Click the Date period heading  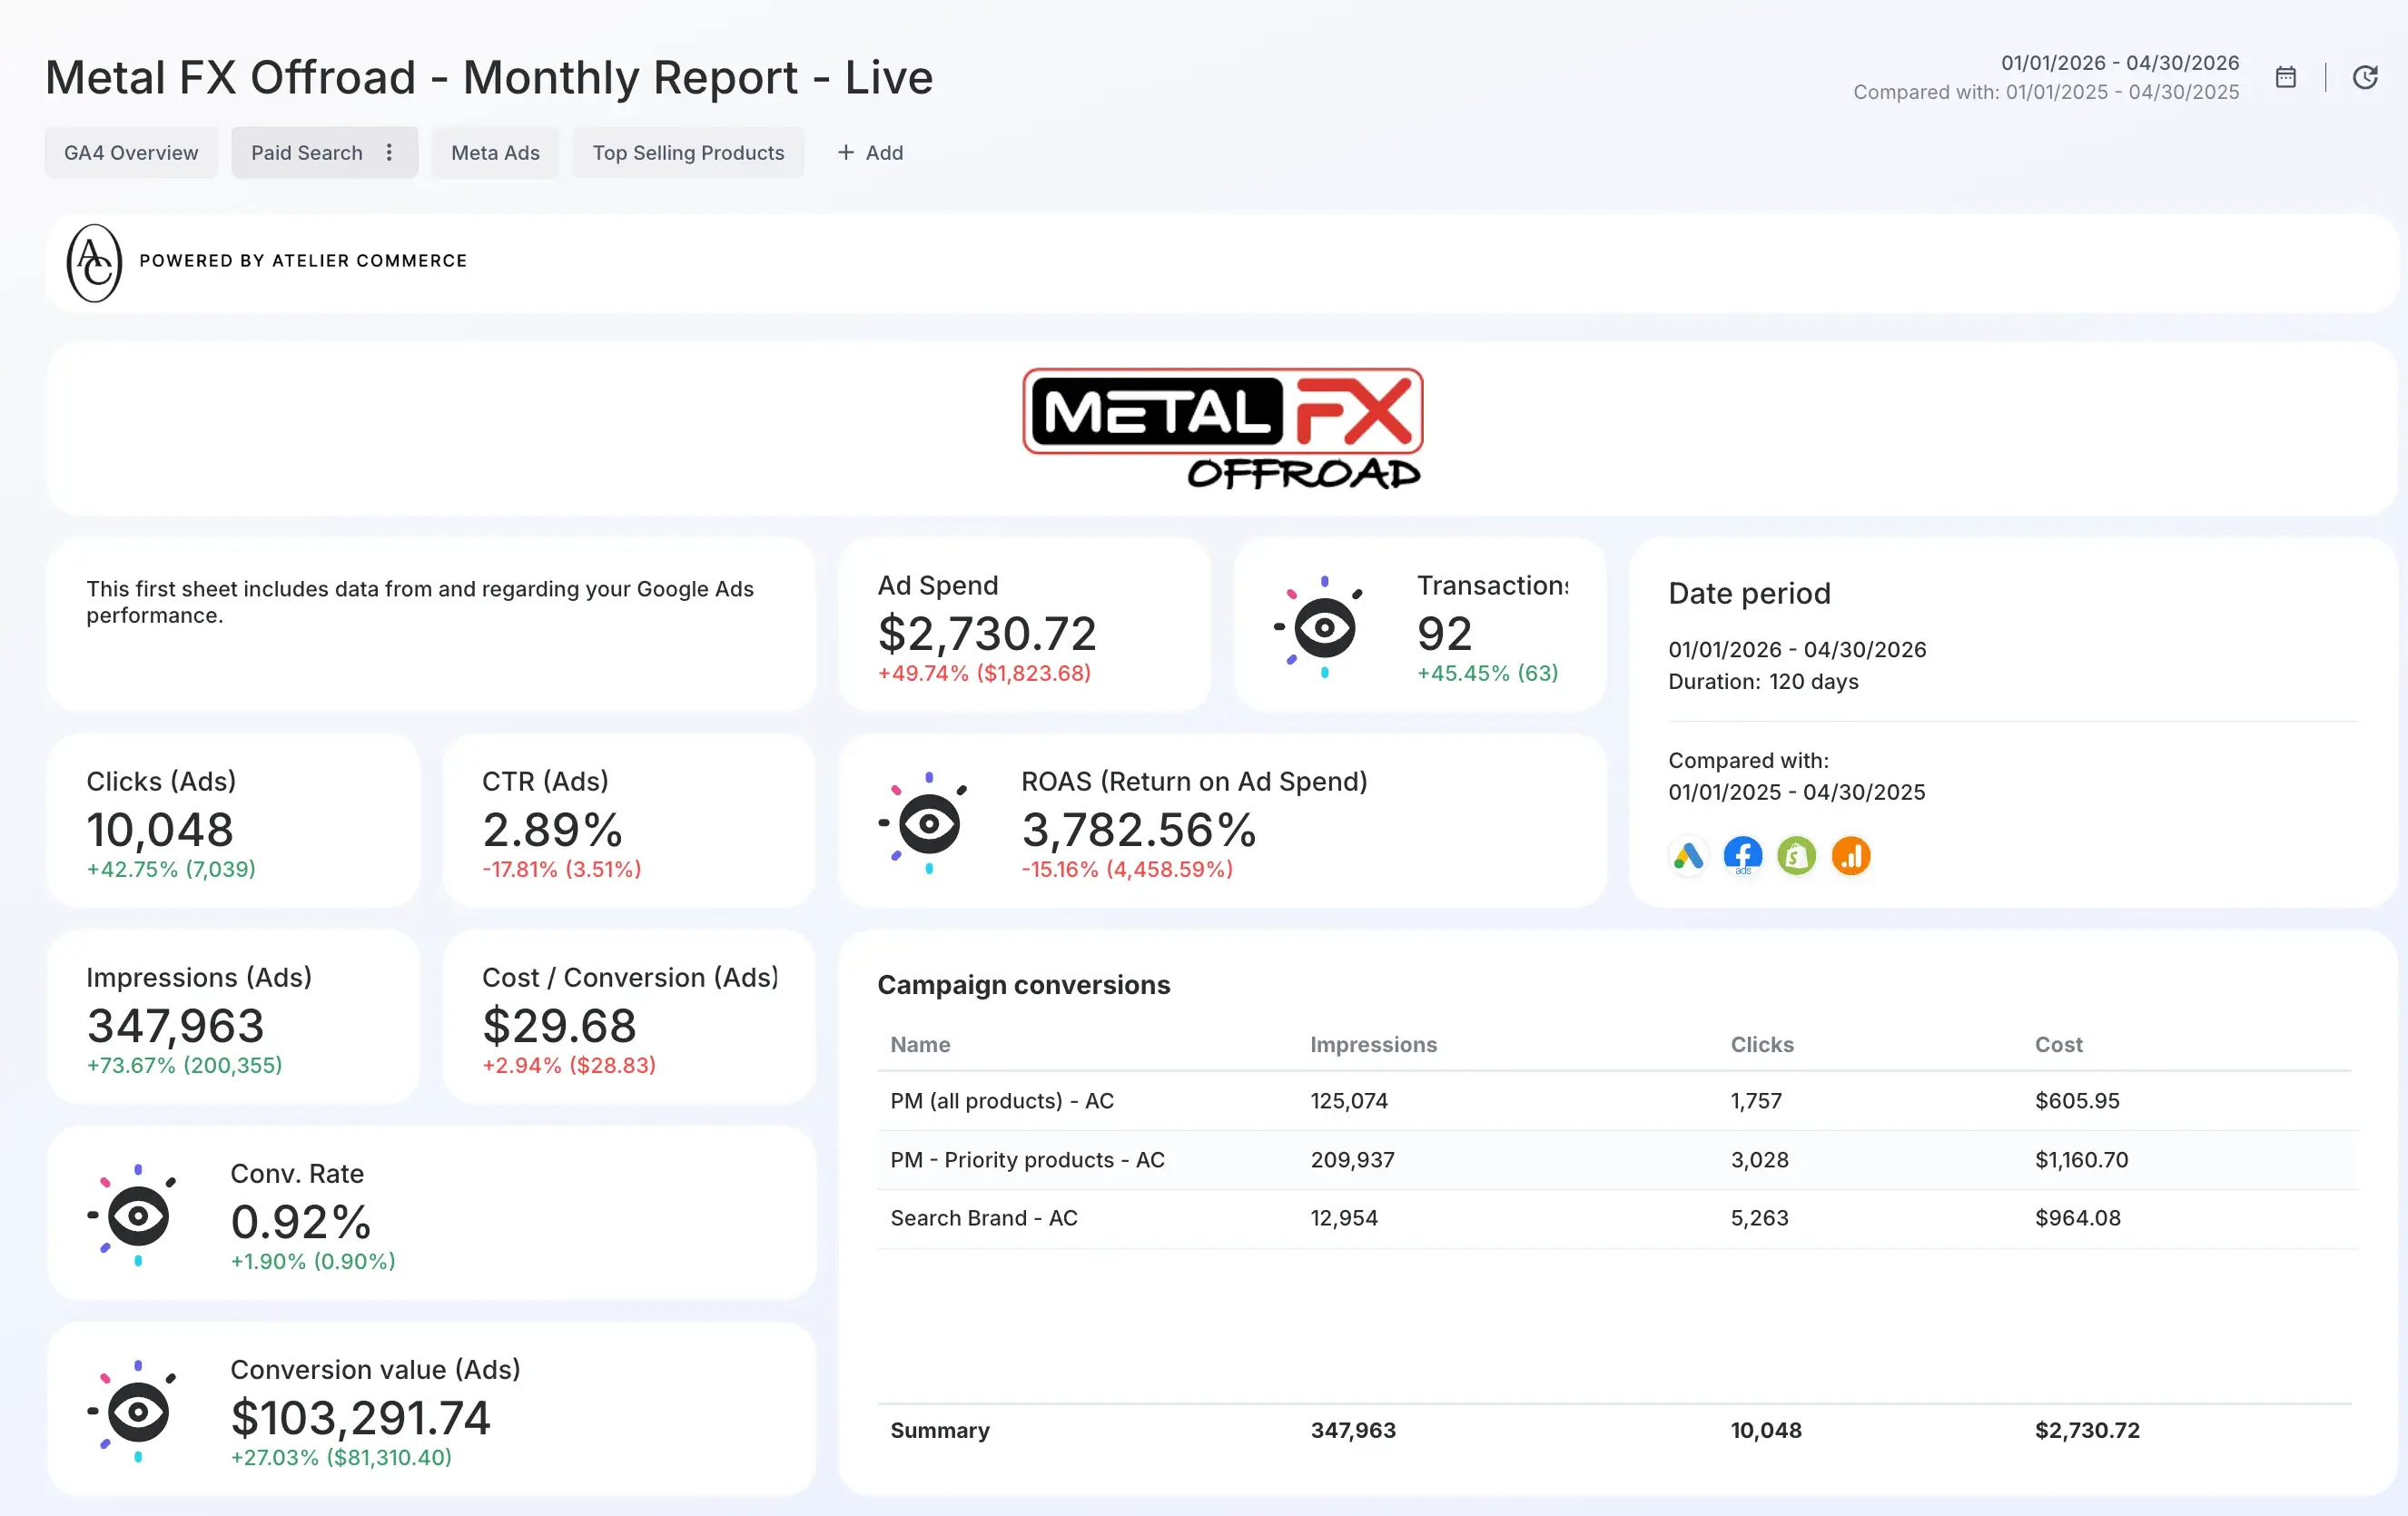pyautogui.click(x=1749, y=593)
